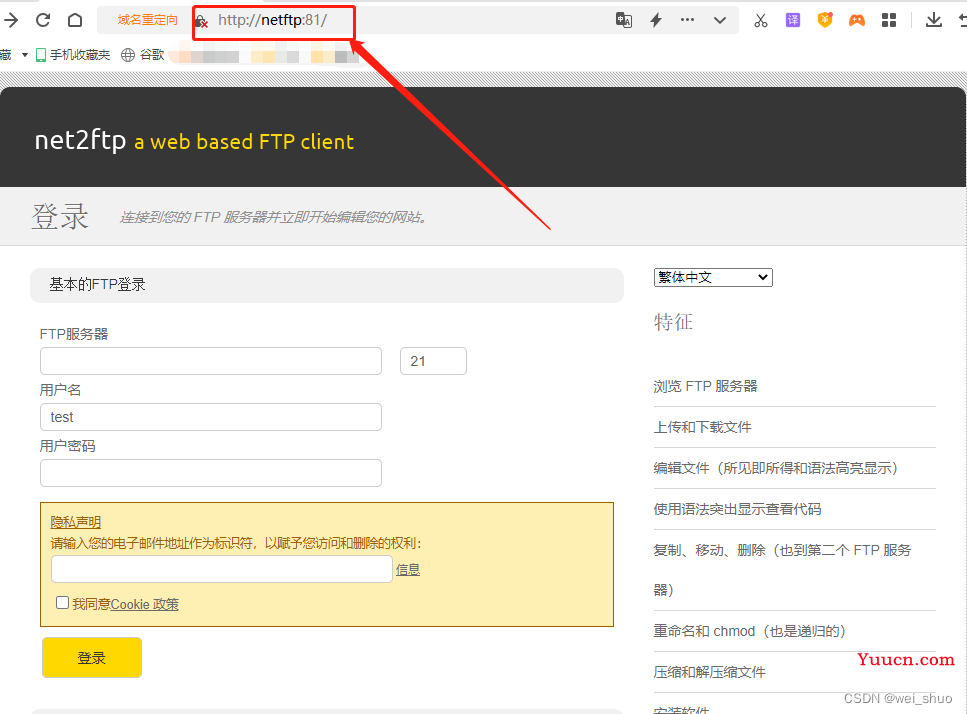Open the page translate icon in address bar

(623, 20)
